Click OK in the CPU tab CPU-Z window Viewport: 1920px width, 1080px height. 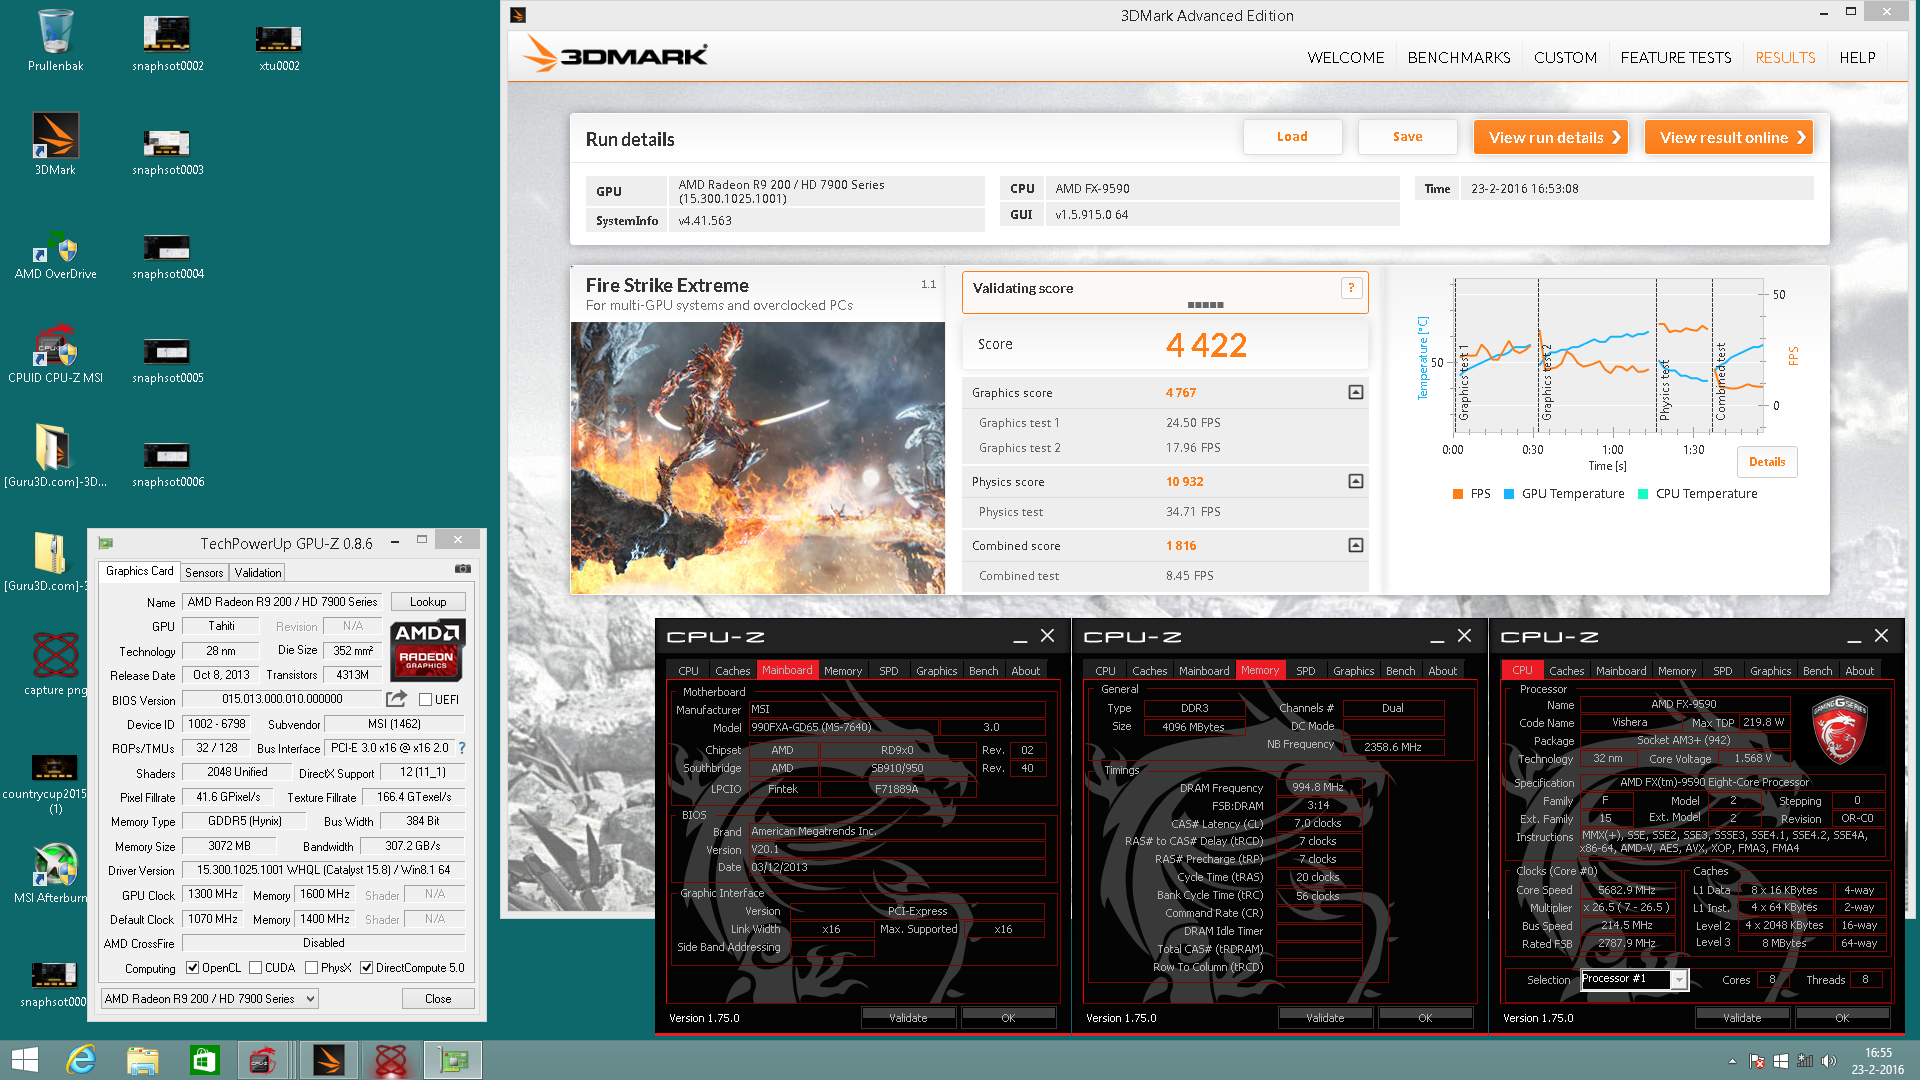click(1842, 1018)
